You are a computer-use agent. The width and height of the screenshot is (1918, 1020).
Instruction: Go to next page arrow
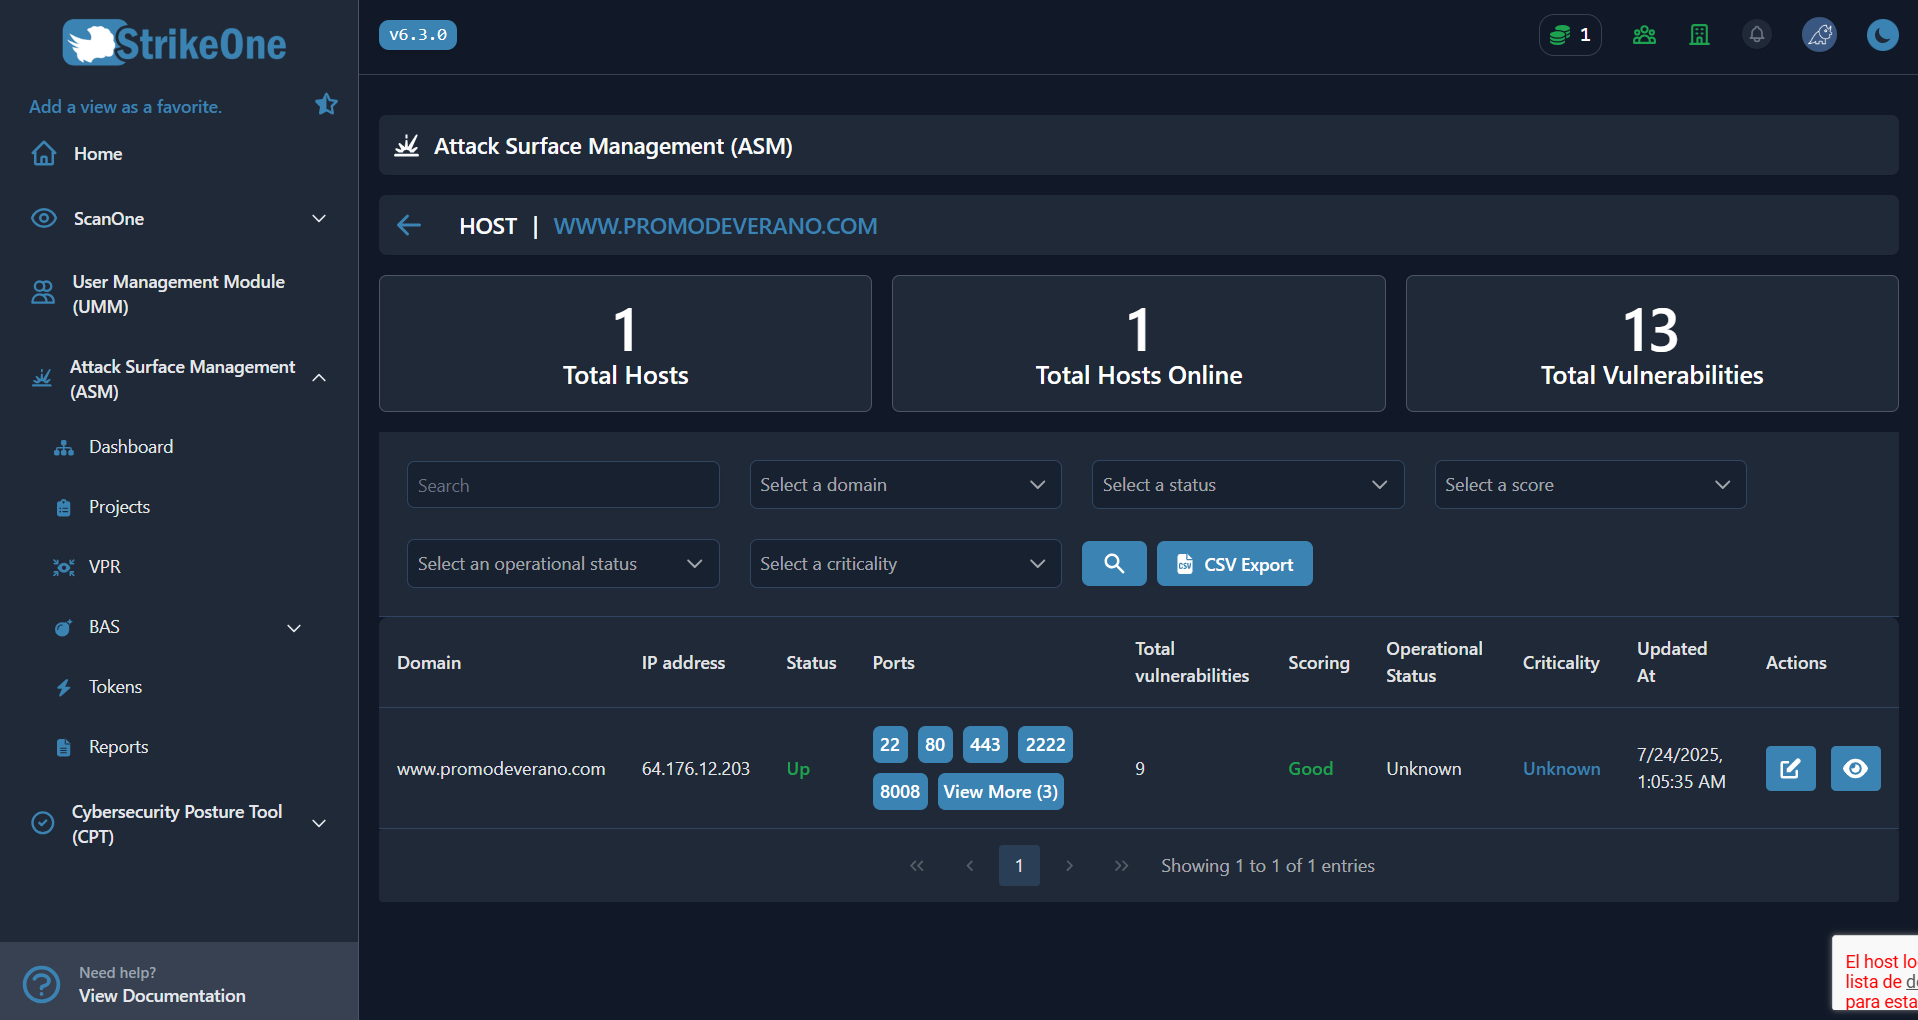[x=1069, y=866]
